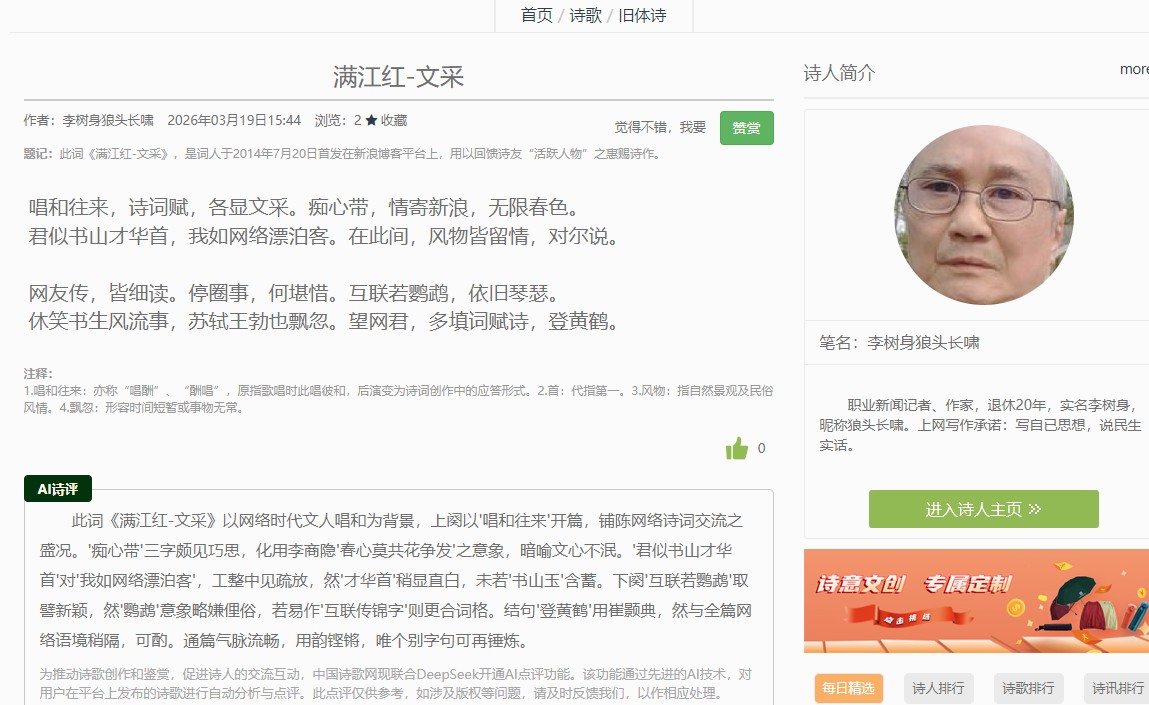Click the star icon beside 收藏
Screen dimensions: 1149x705
tap(371, 120)
